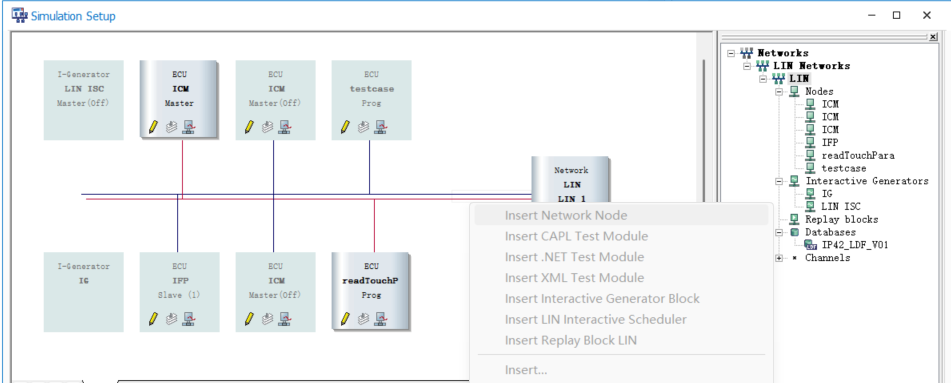
Task: Choose Insert Interactive Generator Block
Action: tap(621, 299)
